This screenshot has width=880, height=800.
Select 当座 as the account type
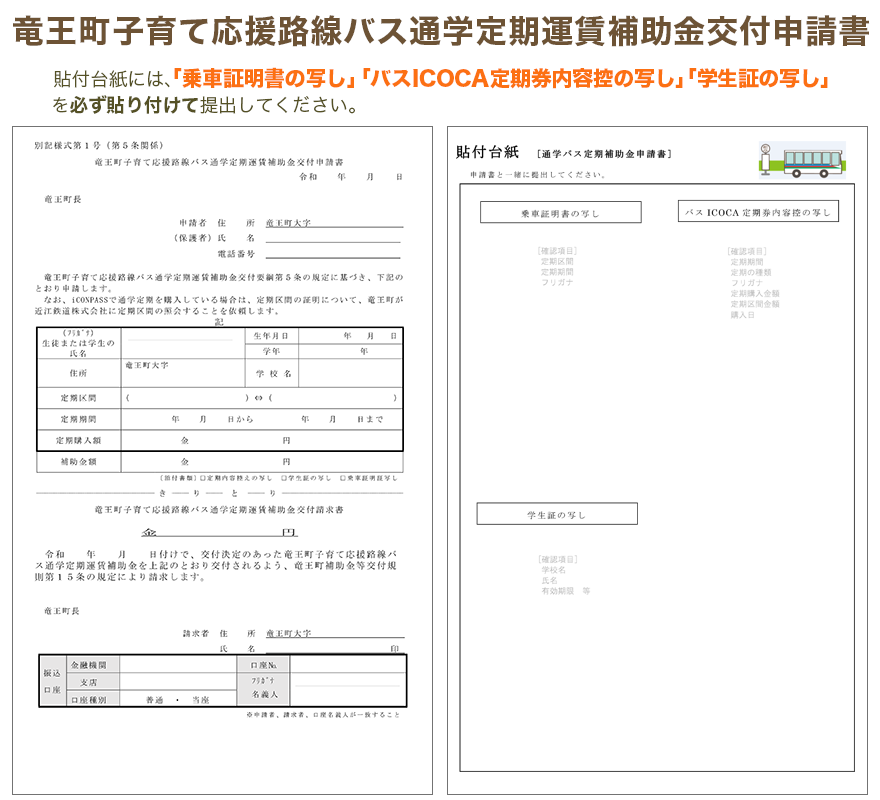(x=200, y=700)
